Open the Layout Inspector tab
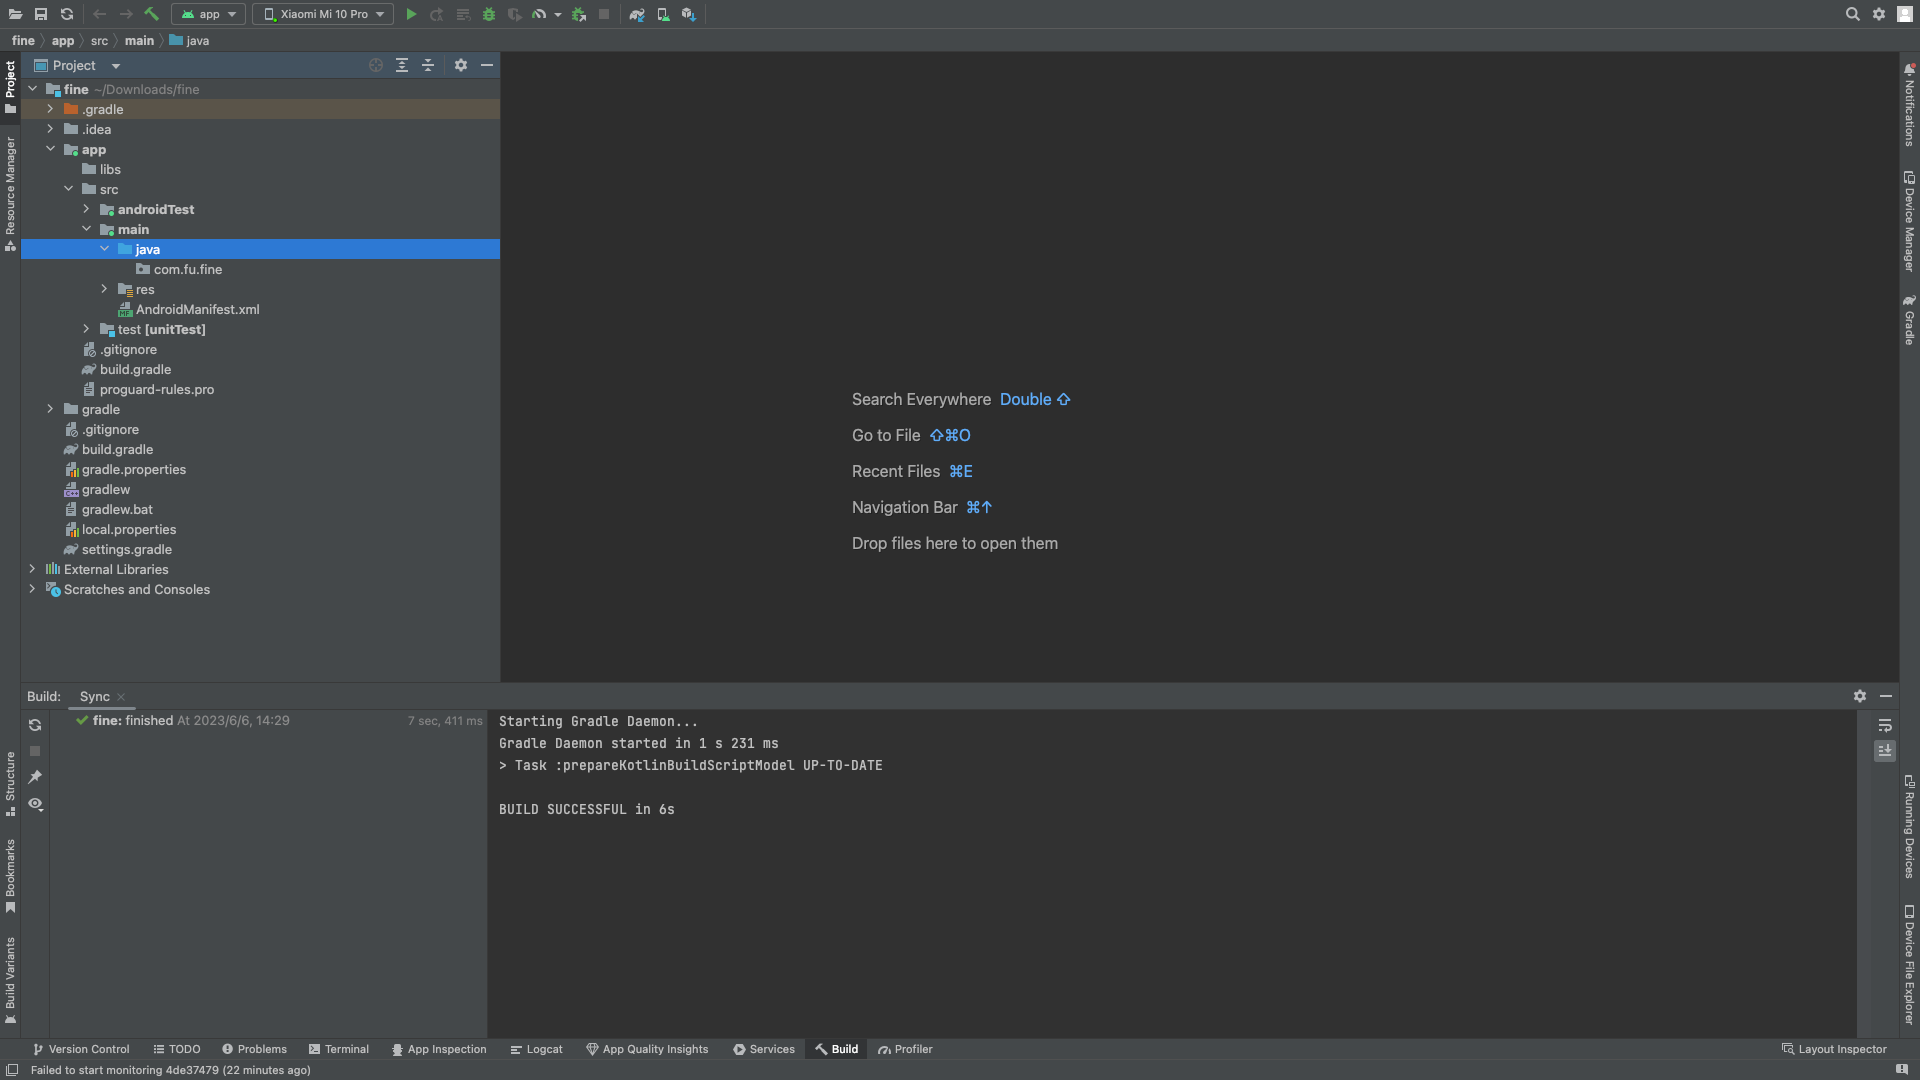The image size is (1920, 1080). click(1834, 1049)
